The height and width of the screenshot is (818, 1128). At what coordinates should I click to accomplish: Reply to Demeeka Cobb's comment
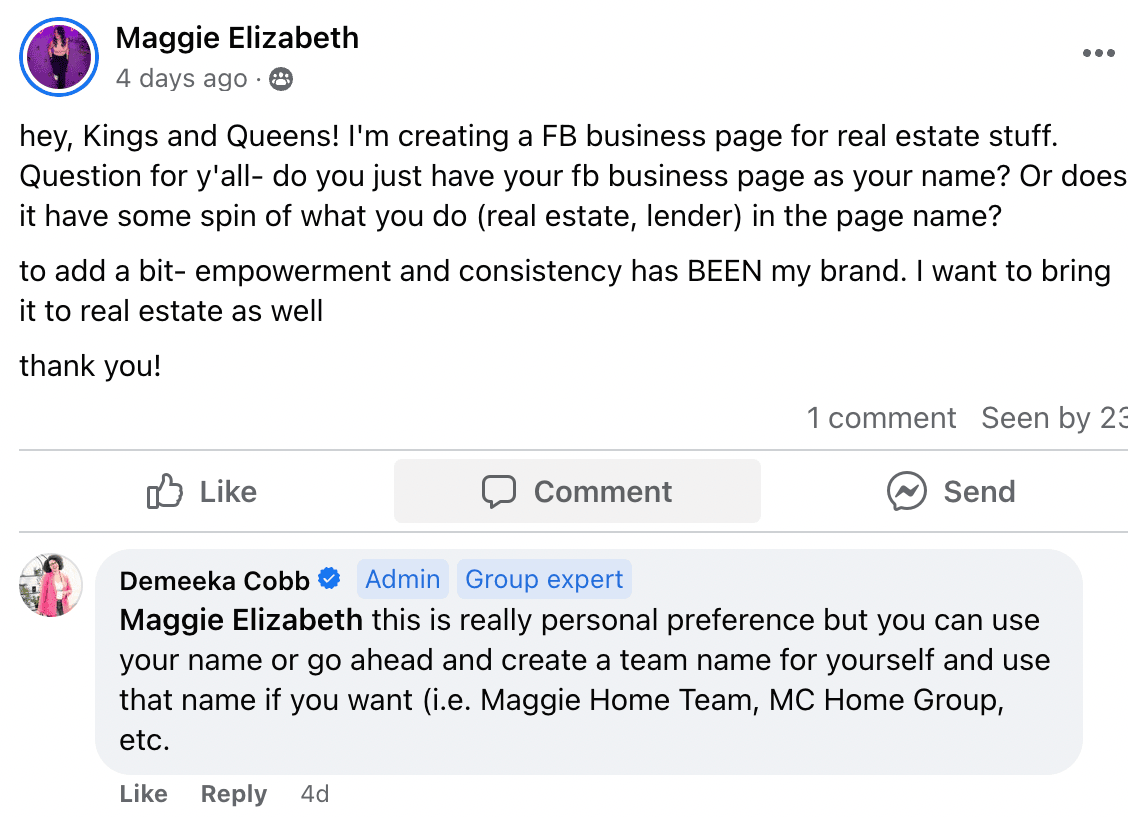click(234, 794)
